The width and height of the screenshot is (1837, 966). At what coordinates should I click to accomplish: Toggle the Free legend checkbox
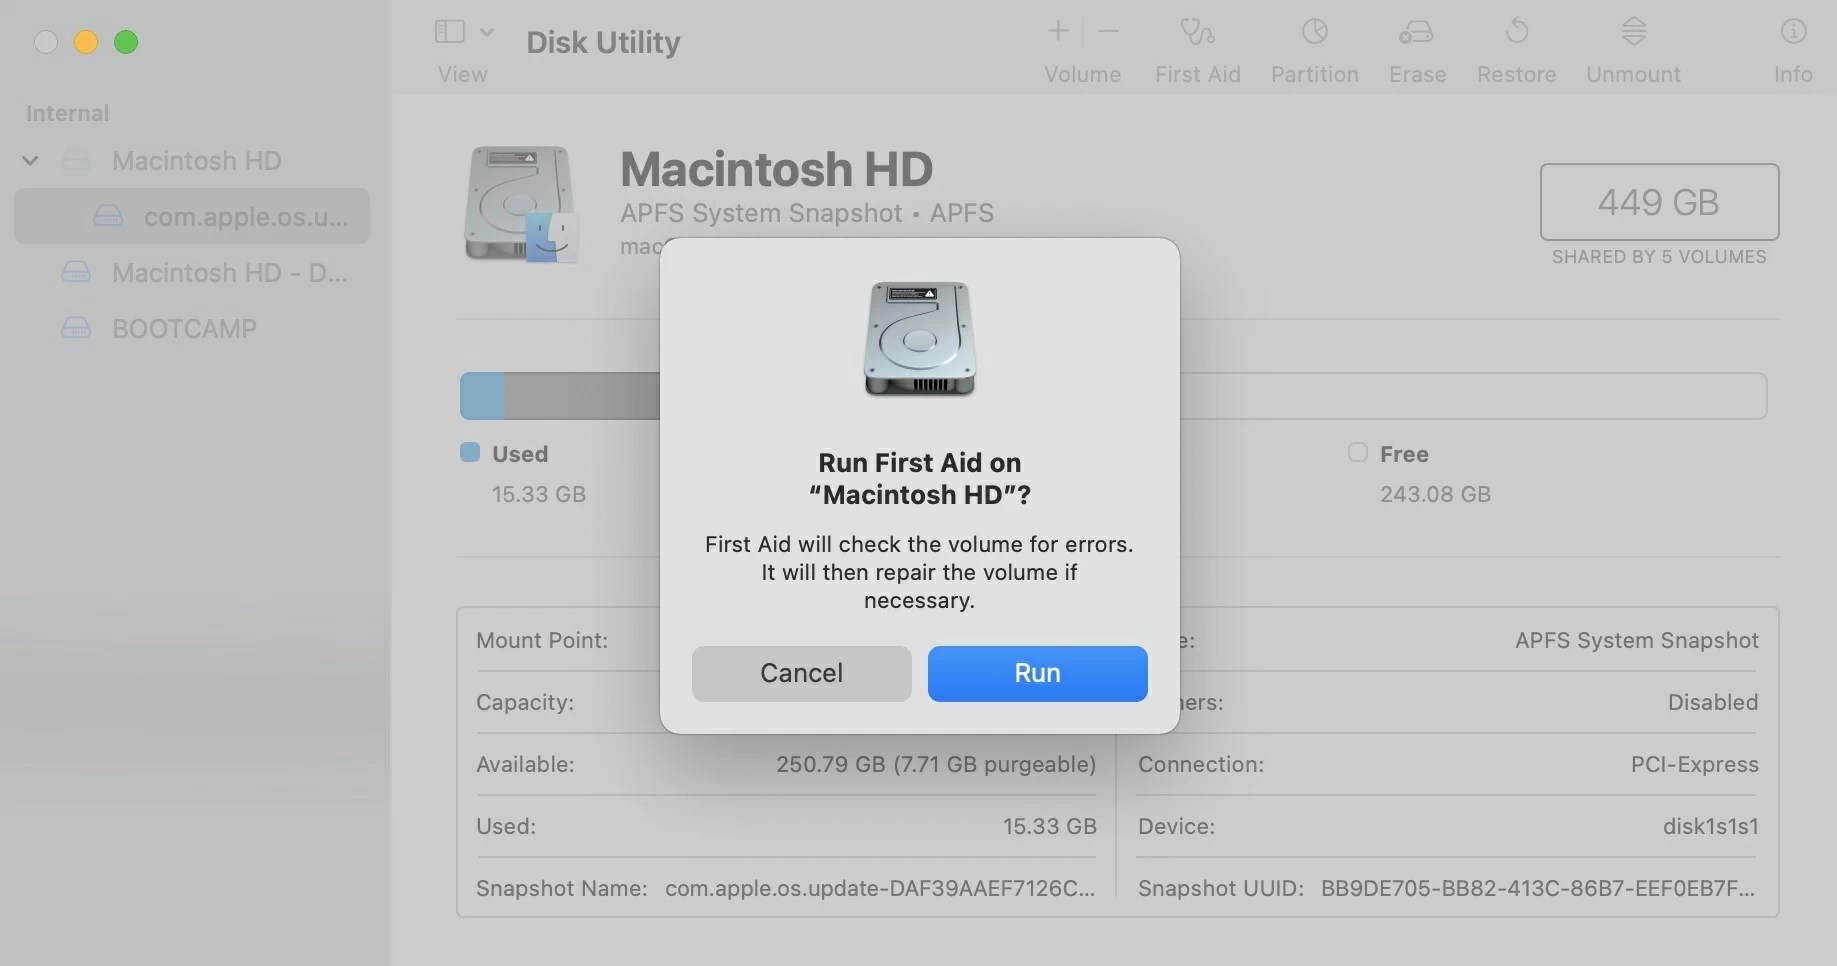pos(1358,452)
